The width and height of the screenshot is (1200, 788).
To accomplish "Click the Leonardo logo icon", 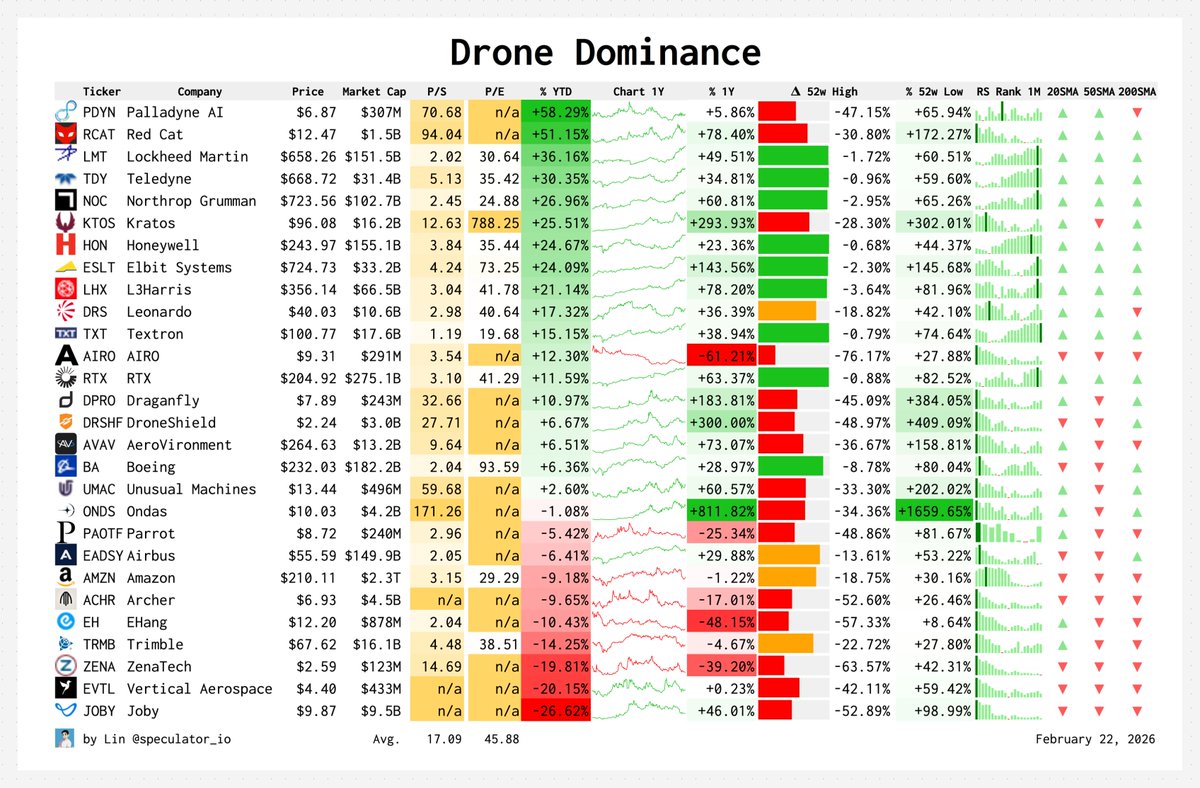I will 66,311.
